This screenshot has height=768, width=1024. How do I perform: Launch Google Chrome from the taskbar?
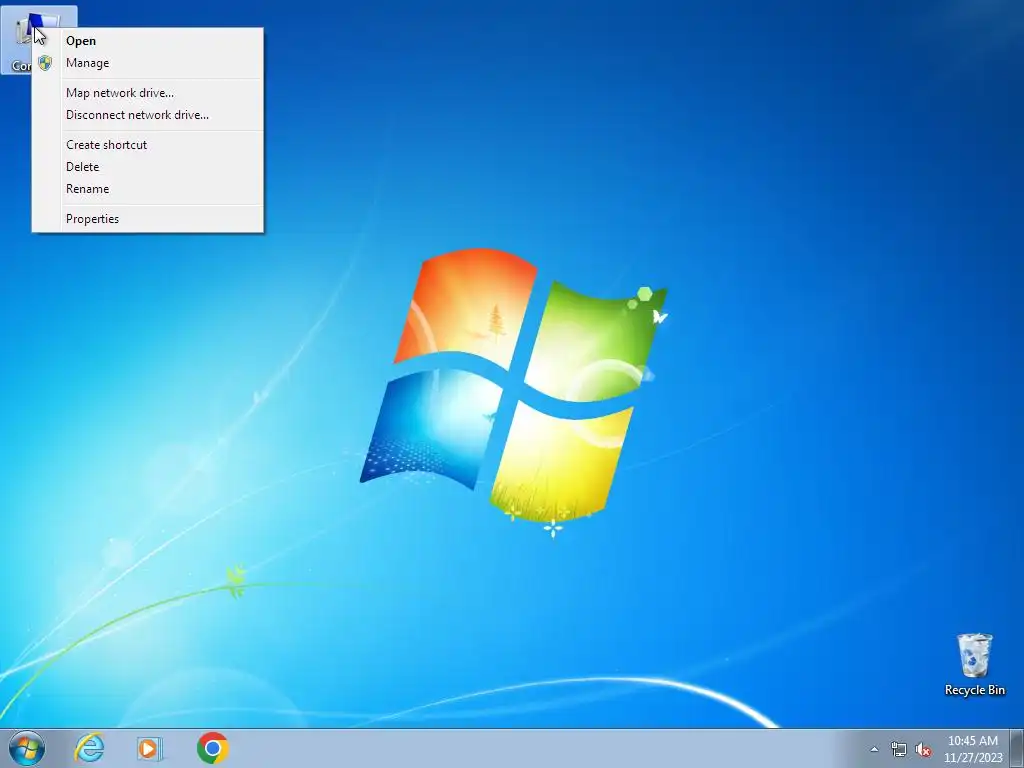pos(212,748)
